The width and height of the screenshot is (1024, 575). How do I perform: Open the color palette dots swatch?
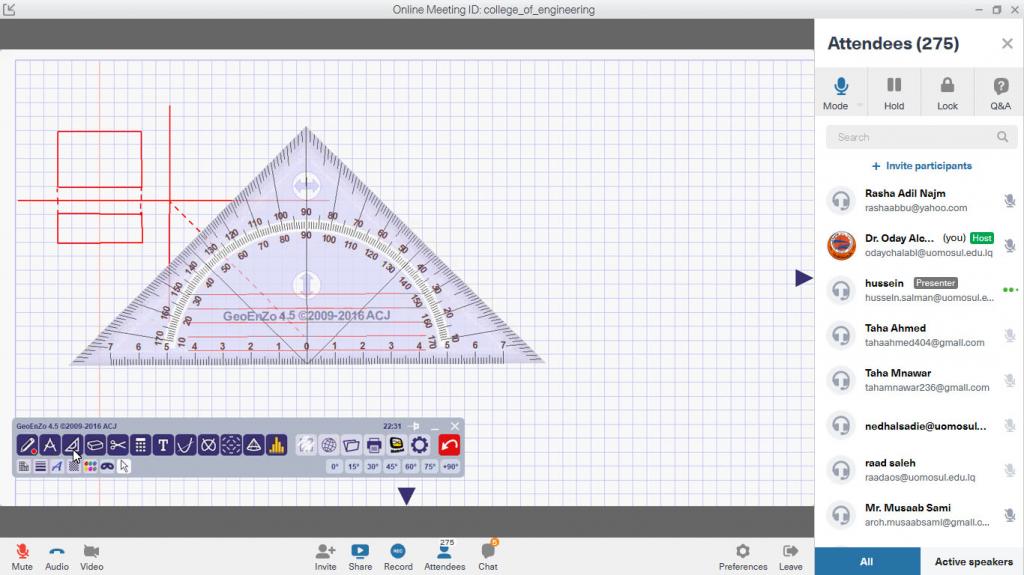91,466
